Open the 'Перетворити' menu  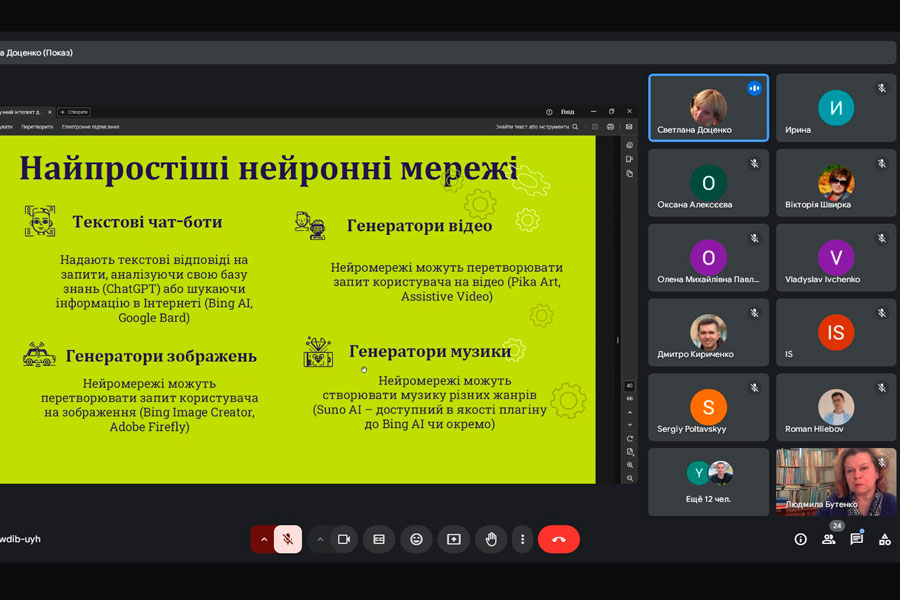[x=37, y=127]
